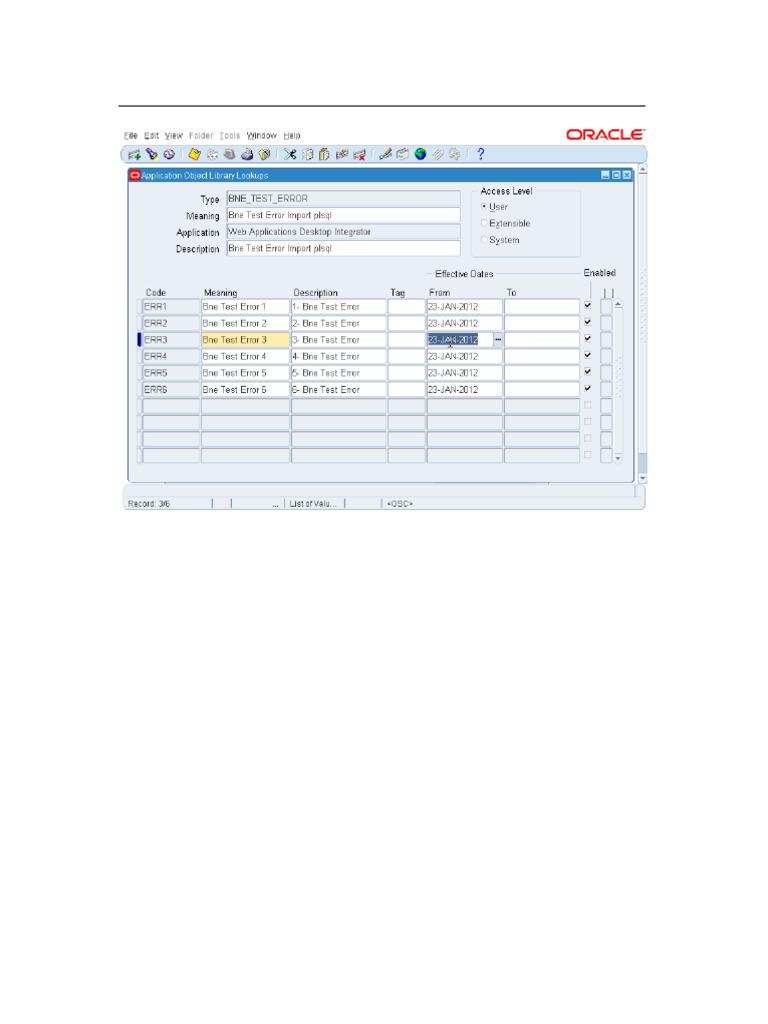Screen dimensions: 768x1024
Task: Open the Tools menu
Action: [x=229, y=136]
